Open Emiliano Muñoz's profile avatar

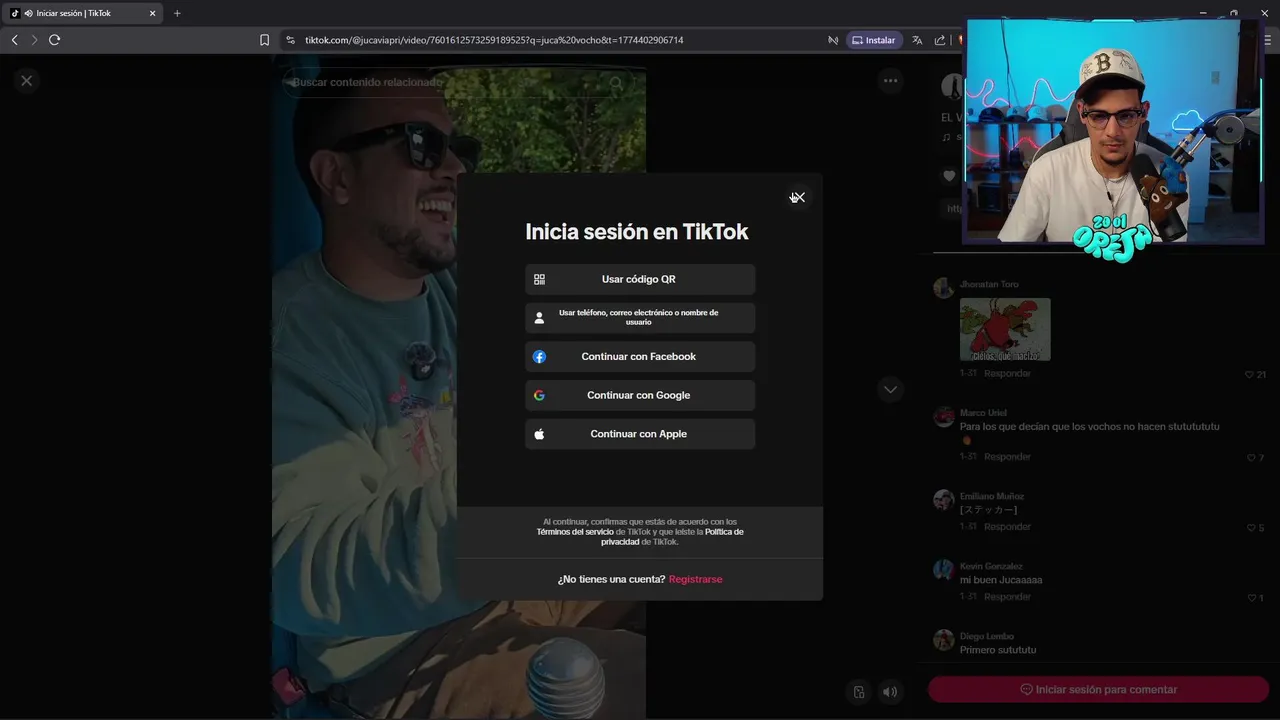coord(943,500)
